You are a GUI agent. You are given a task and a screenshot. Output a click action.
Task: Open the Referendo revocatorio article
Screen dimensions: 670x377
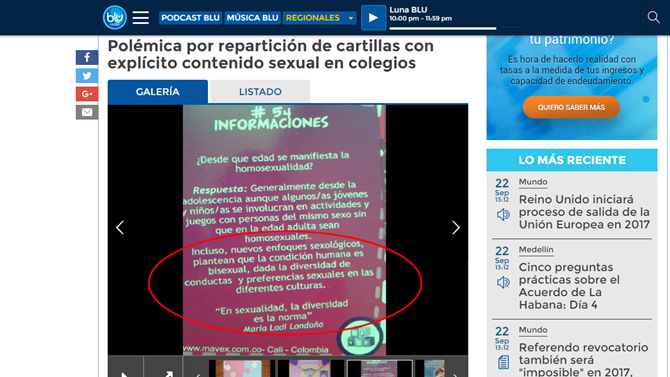point(583,359)
